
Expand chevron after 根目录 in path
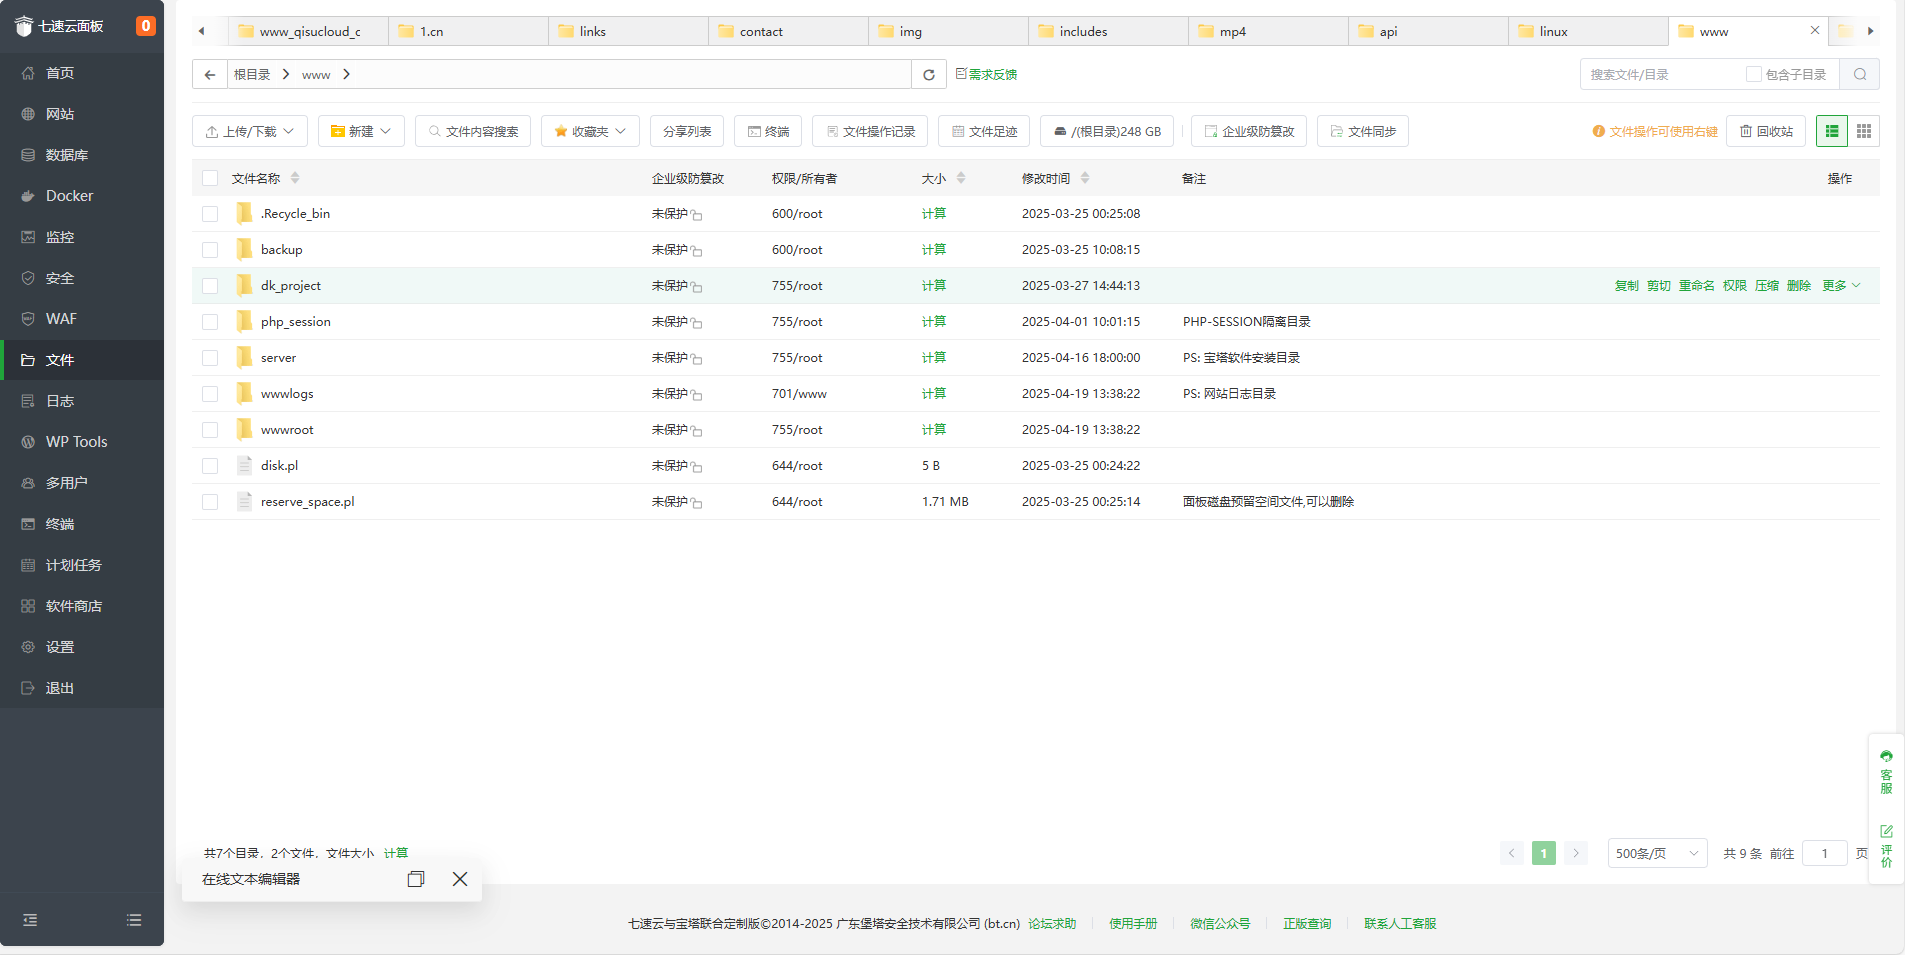point(286,74)
